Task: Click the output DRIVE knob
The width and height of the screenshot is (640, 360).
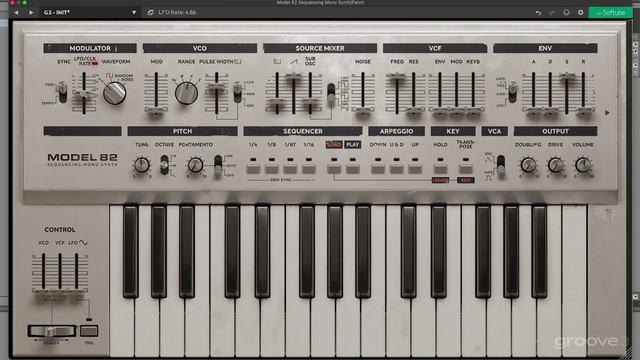Action: click(x=555, y=165)
